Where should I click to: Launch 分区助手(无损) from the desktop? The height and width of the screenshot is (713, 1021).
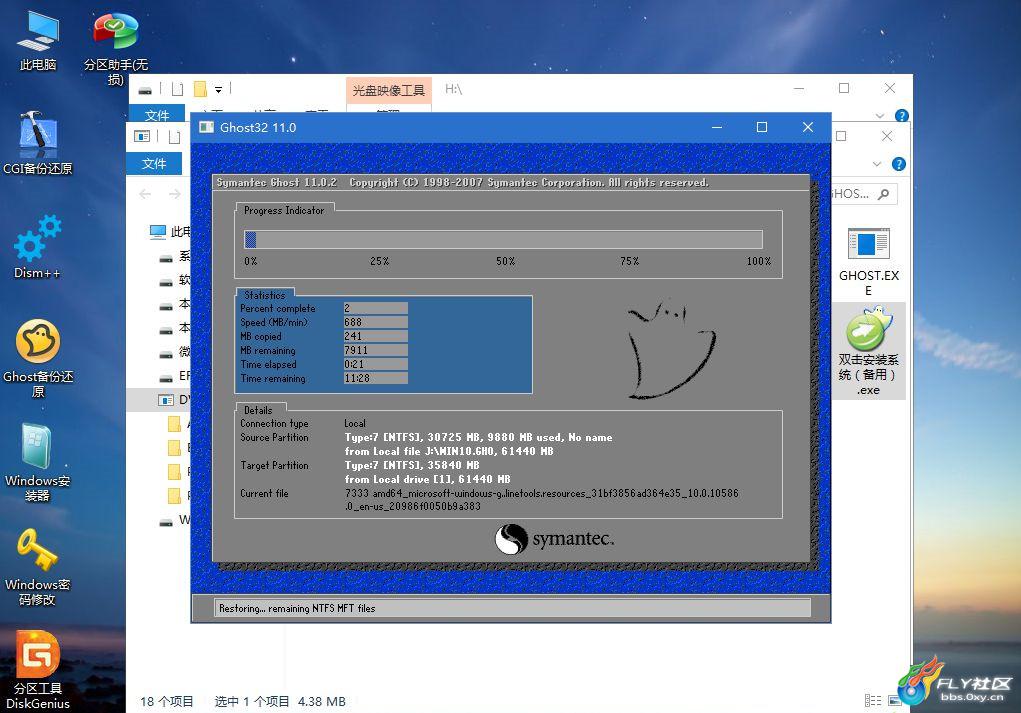pos(116,49)
